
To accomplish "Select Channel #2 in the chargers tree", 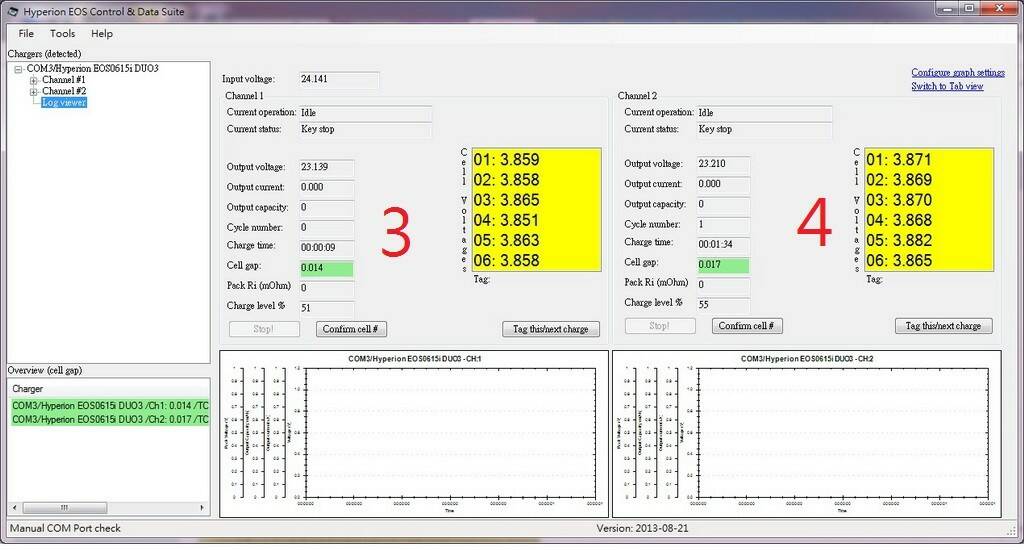I will pos(63,91).
